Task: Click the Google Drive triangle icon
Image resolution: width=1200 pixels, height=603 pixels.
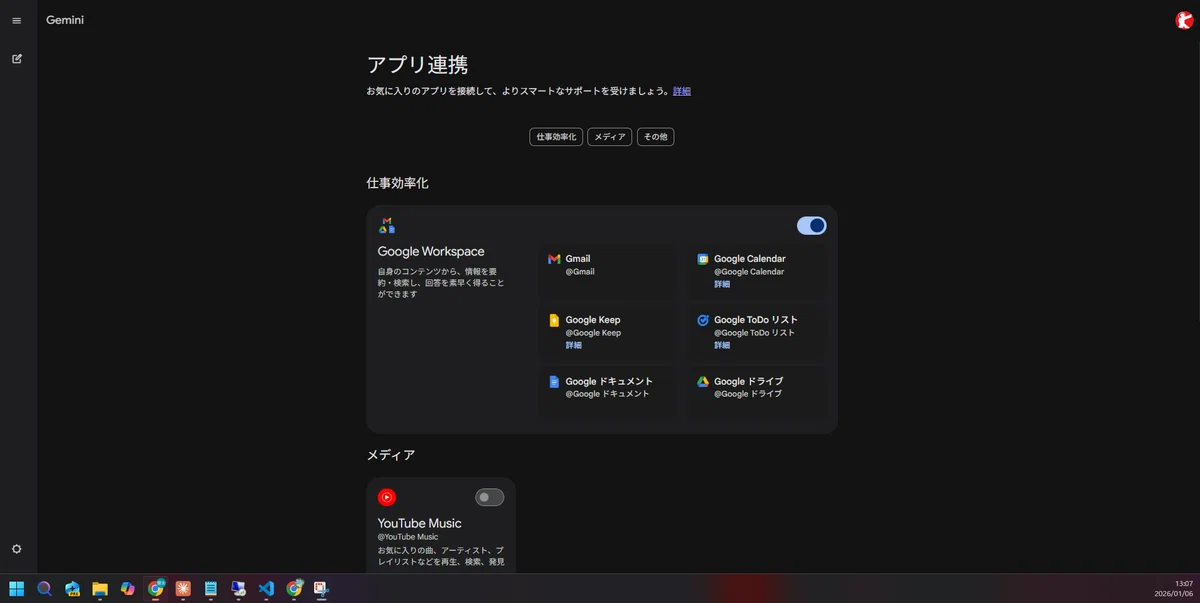Action: (x=703, y=381)
